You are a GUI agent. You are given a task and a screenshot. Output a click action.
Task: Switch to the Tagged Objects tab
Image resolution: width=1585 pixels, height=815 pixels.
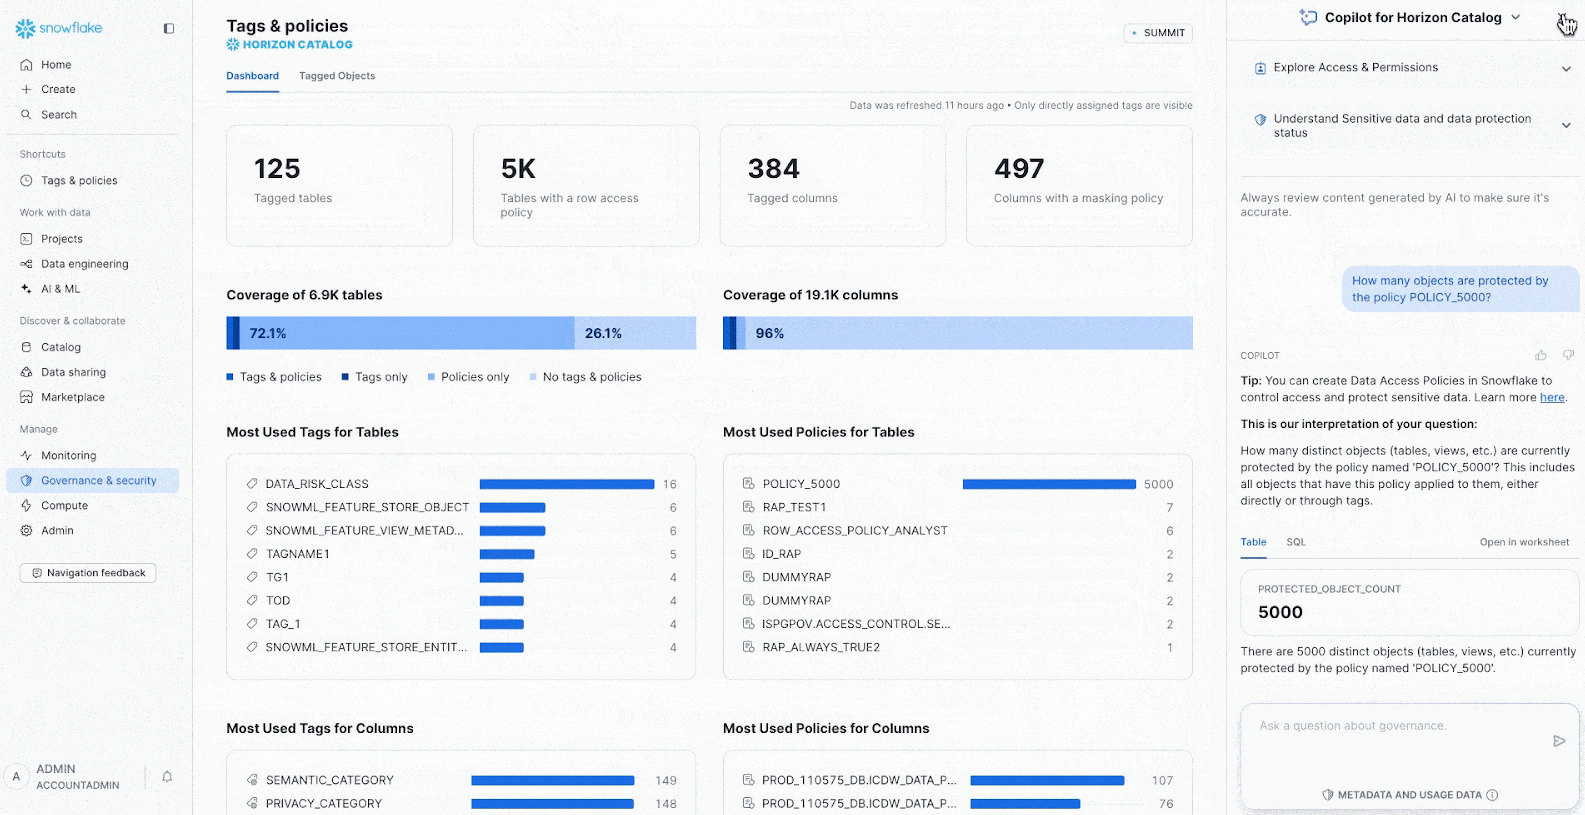(337, 76)
